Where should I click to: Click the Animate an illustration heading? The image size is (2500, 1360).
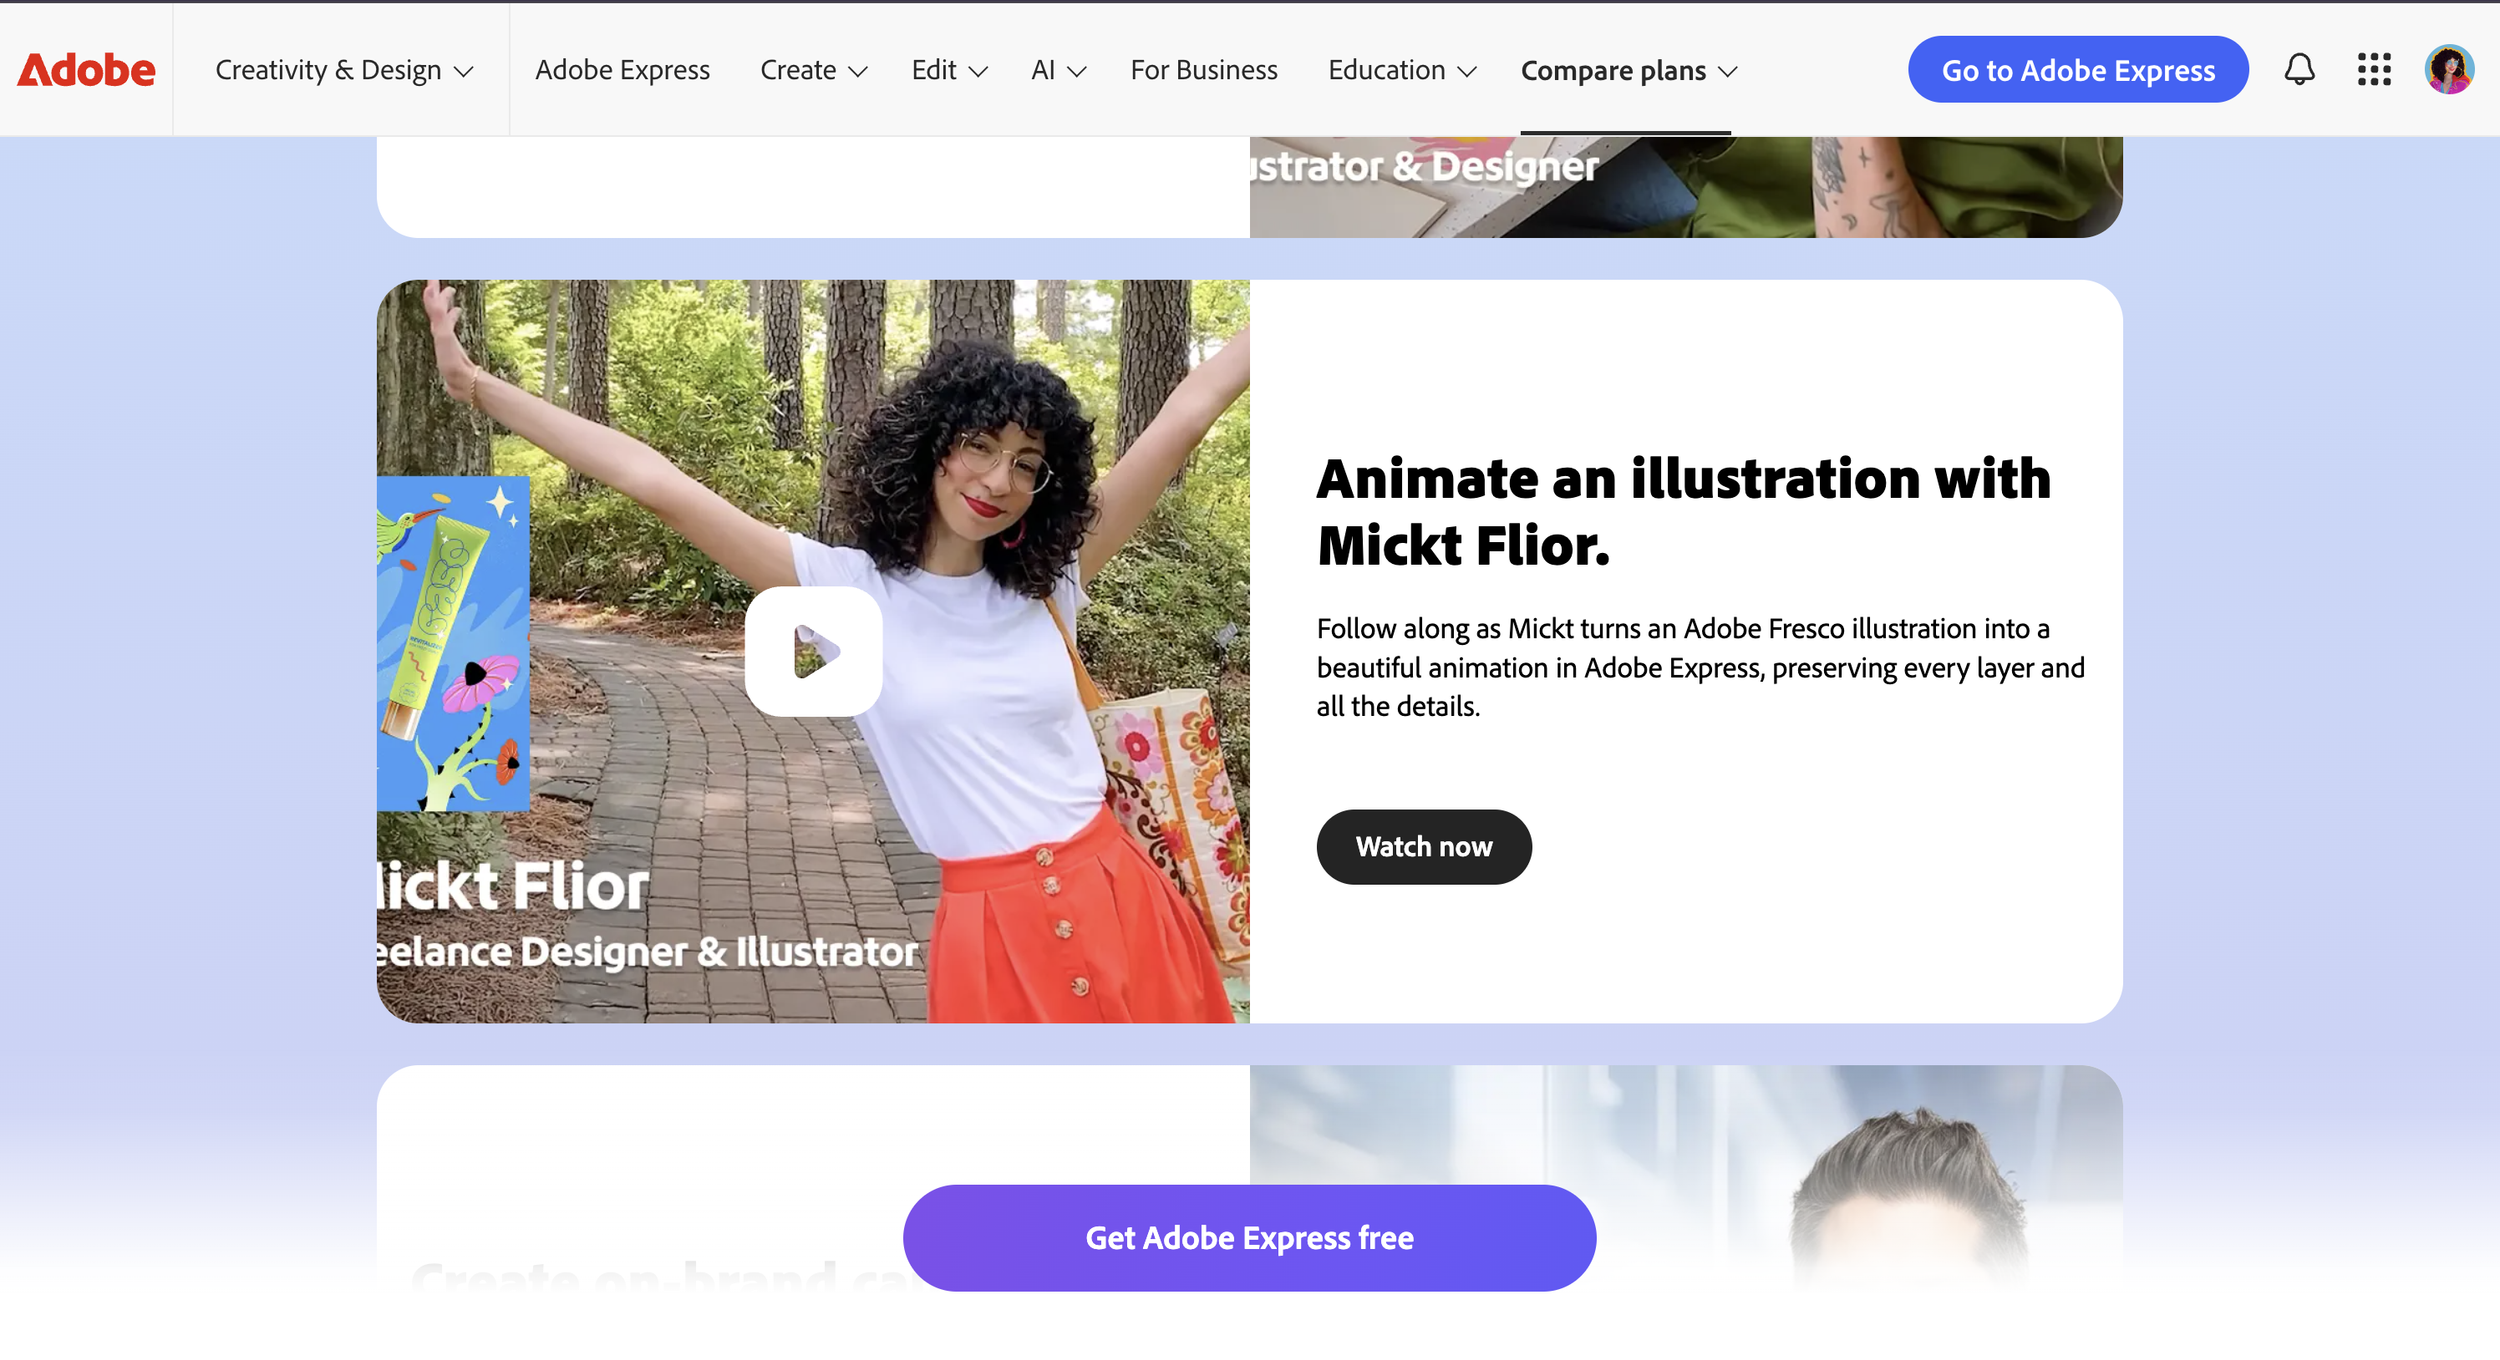point(1683,511)
